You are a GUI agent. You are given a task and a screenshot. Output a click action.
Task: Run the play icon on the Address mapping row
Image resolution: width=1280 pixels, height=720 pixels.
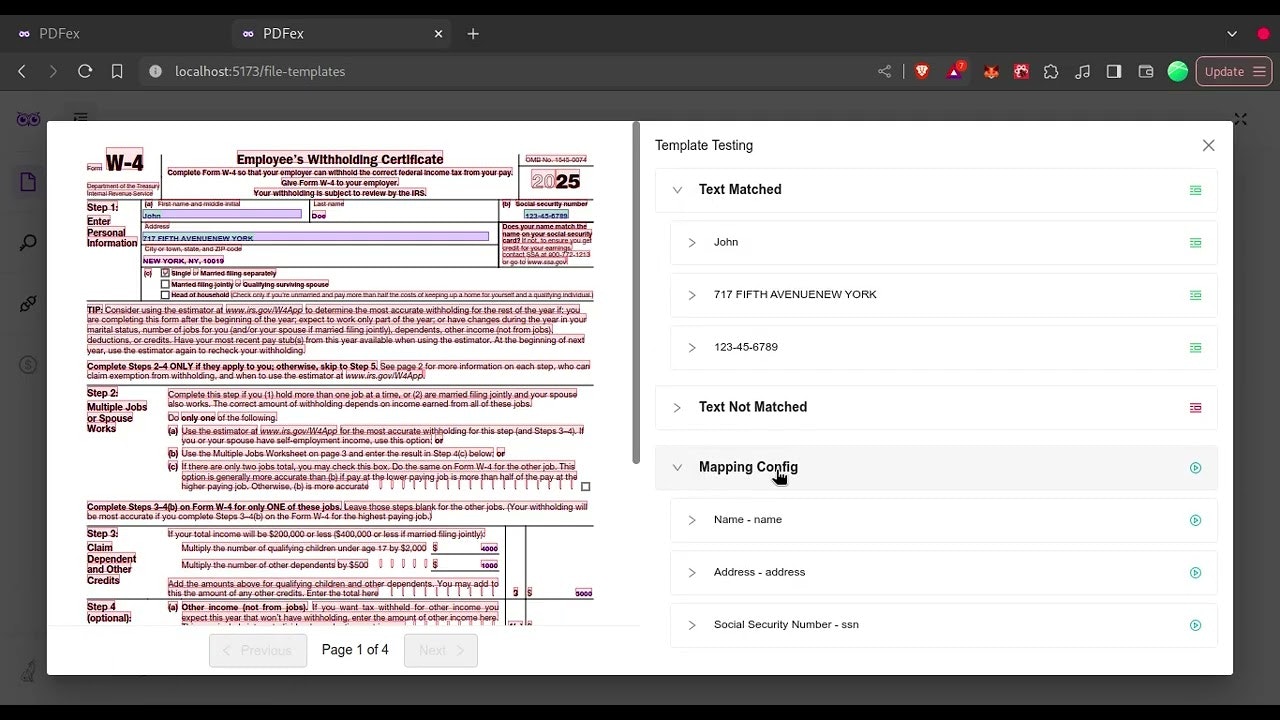1195,572
